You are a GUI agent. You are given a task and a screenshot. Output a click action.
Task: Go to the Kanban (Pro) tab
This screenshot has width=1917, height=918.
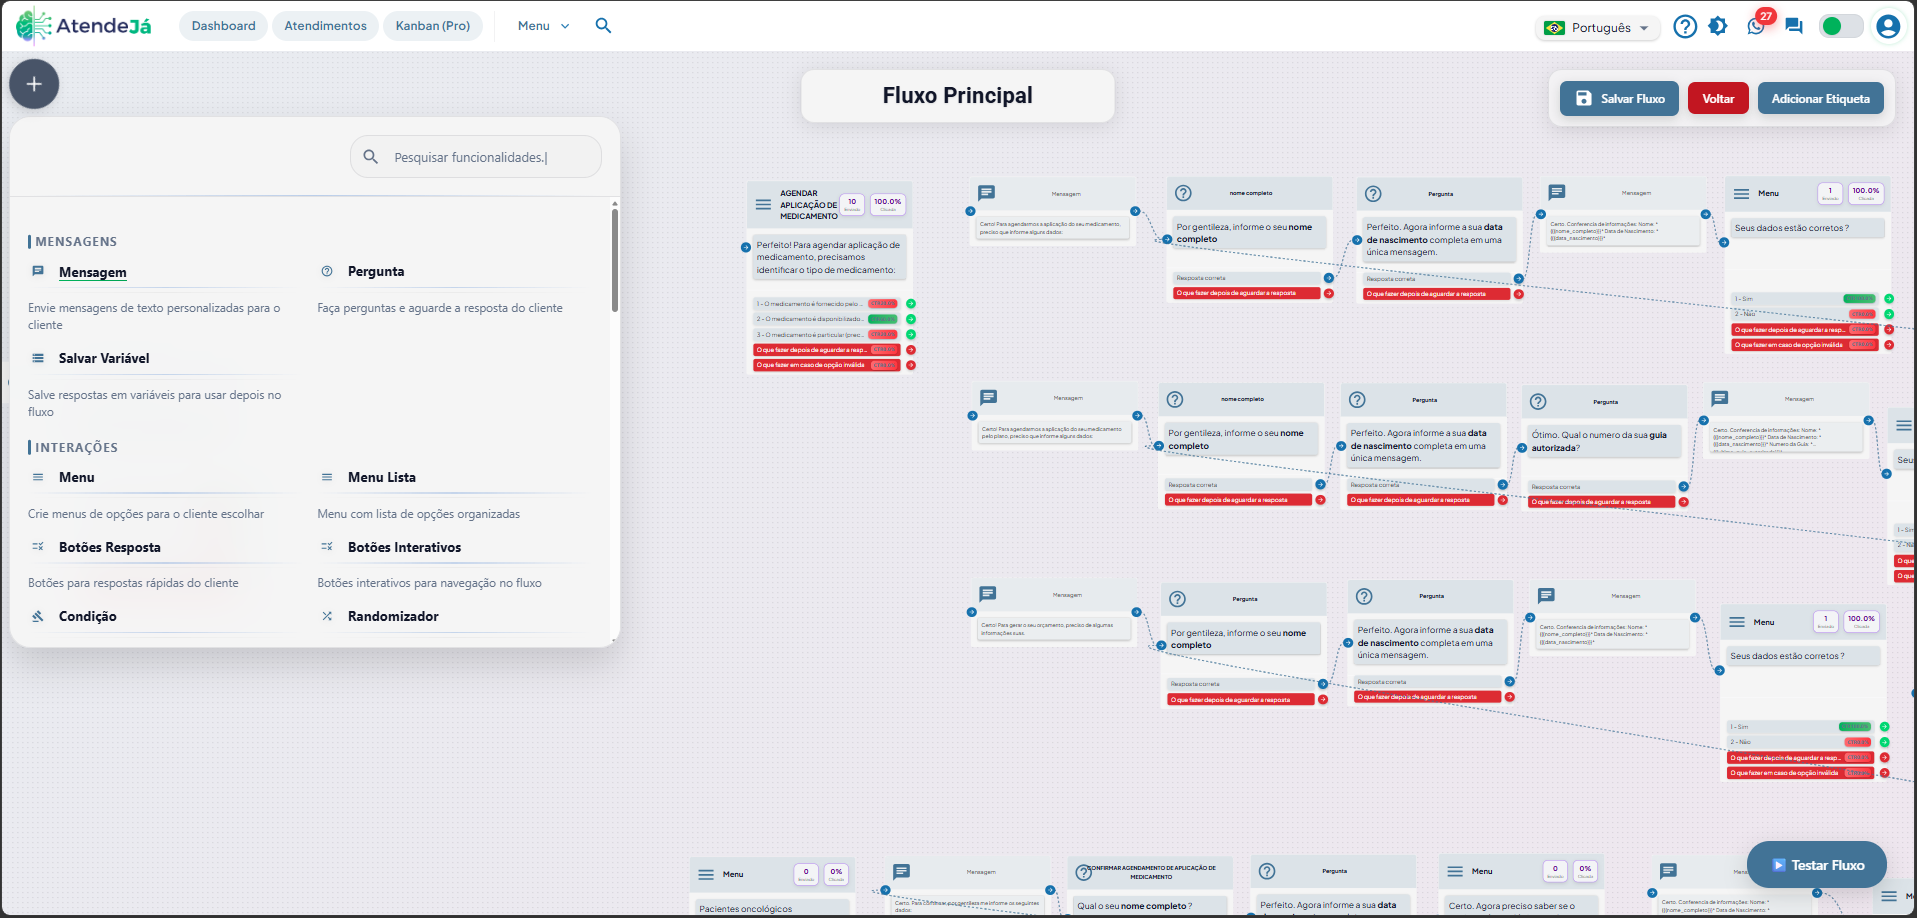coord(433,26)
